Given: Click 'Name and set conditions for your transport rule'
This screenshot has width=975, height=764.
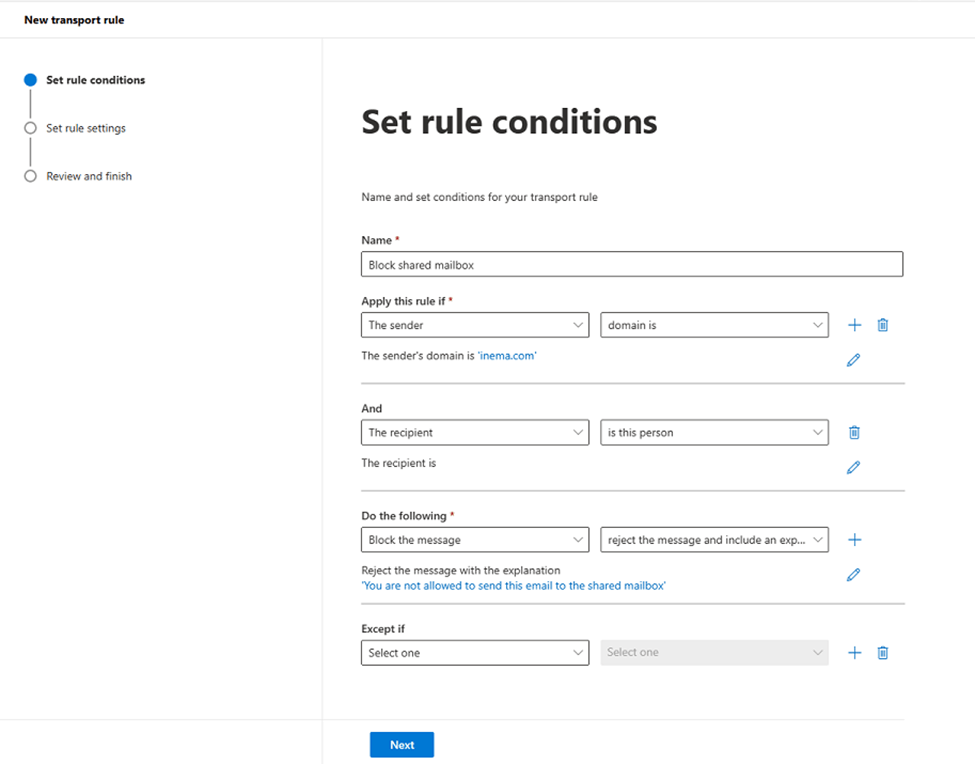Looking at the screenshot, I should point(479,197).
